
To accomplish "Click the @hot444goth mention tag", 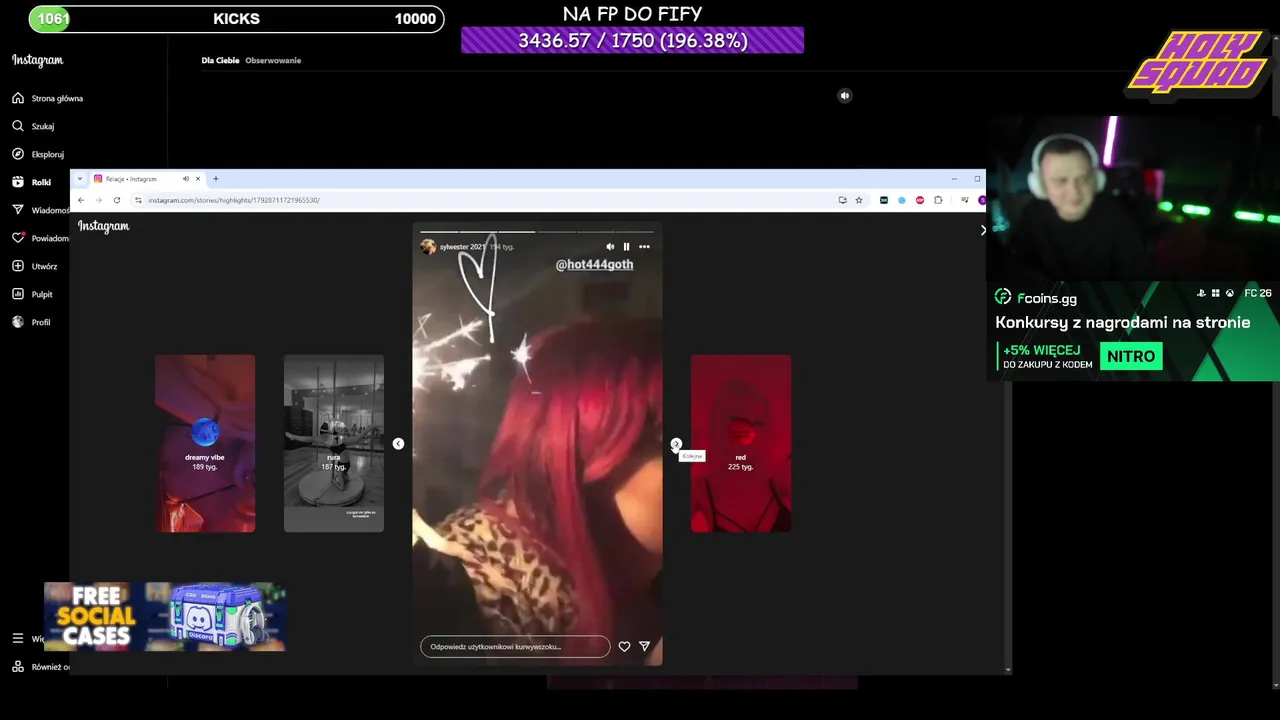I will pyautogui.click(x=594, y=265).
